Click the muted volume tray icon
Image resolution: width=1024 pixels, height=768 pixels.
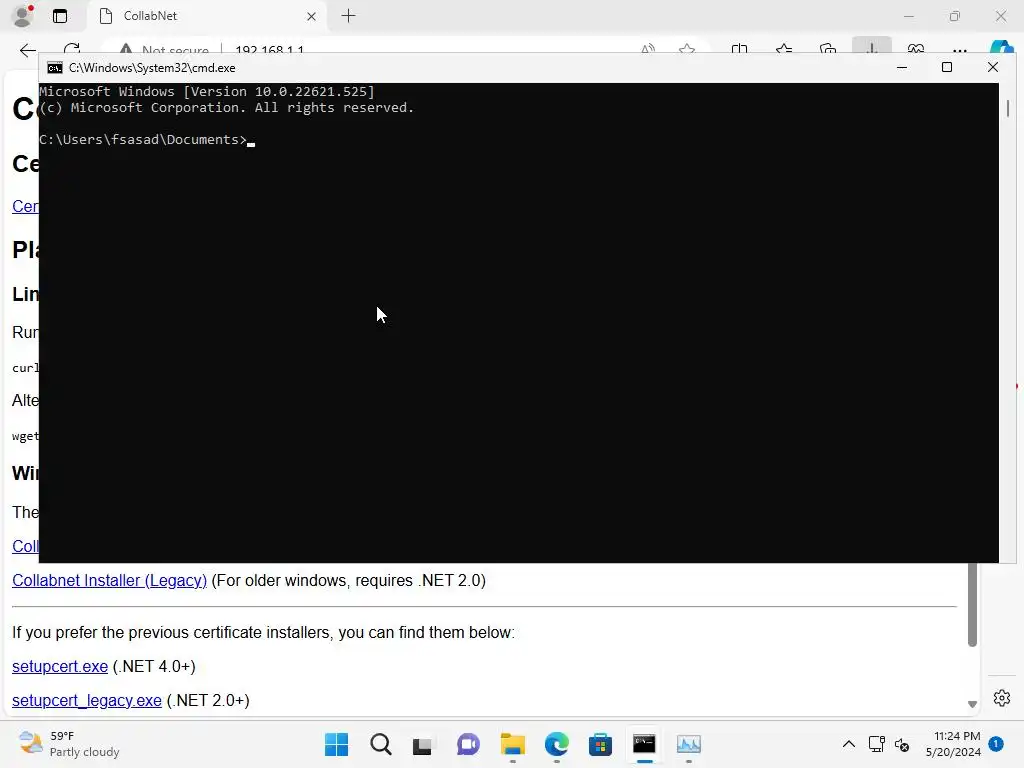[902, 744]
